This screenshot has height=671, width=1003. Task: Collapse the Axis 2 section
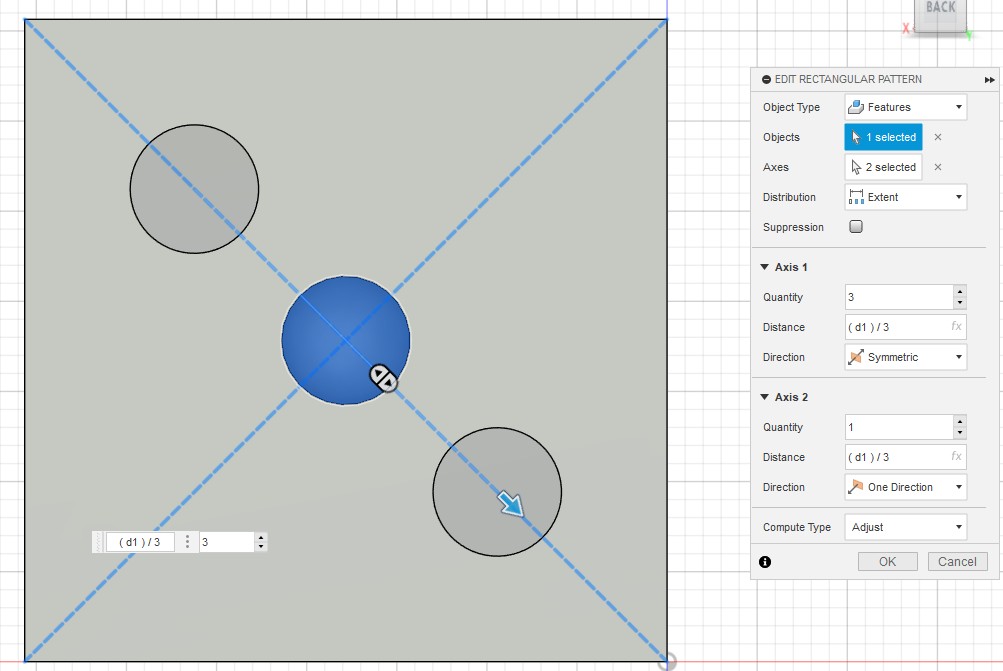point(765,397)
